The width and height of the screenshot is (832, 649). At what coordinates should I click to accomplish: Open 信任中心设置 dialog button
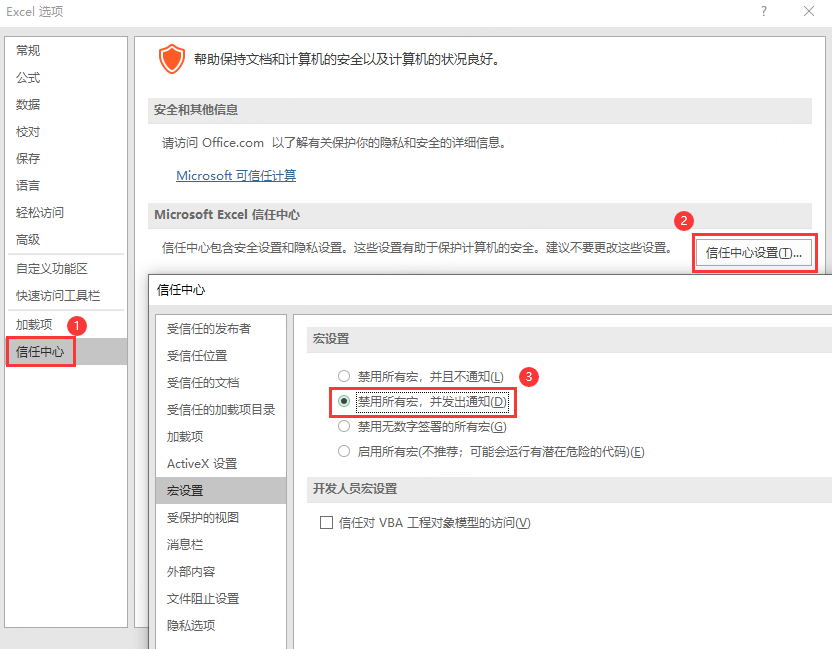pyautogui.click(x=755, y=253)
